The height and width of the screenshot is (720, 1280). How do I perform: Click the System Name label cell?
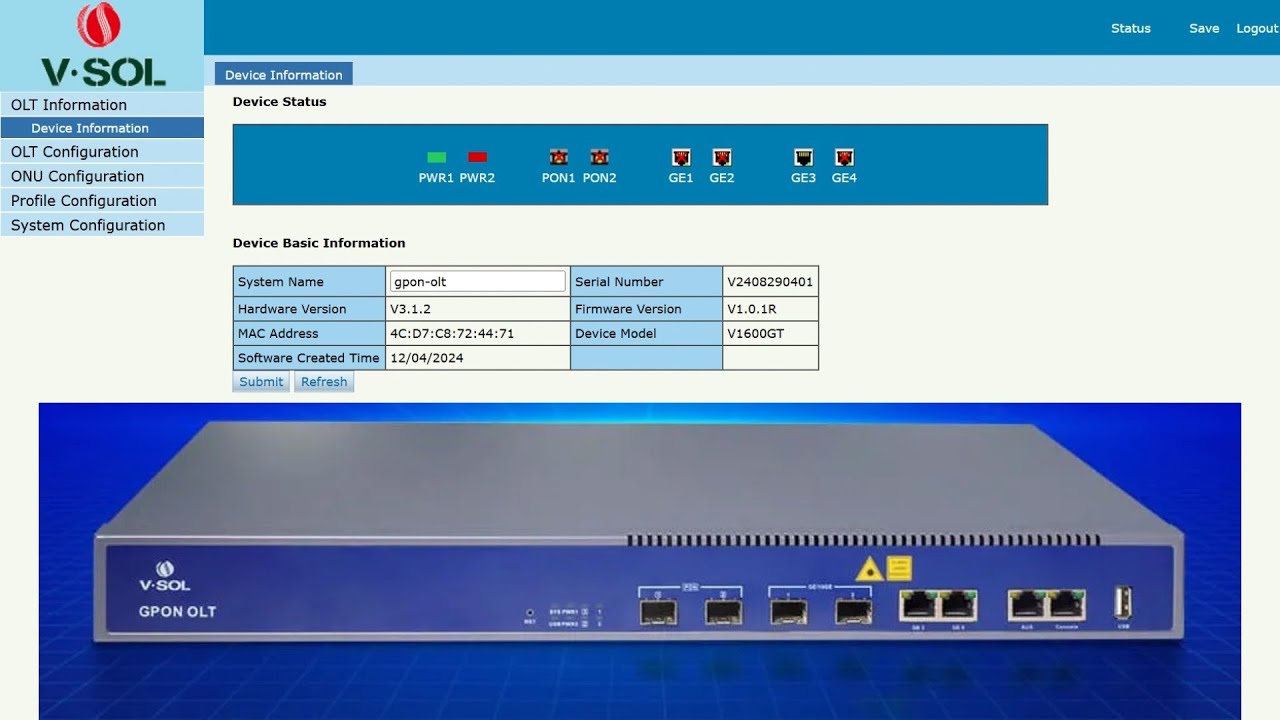click(309, 282)
